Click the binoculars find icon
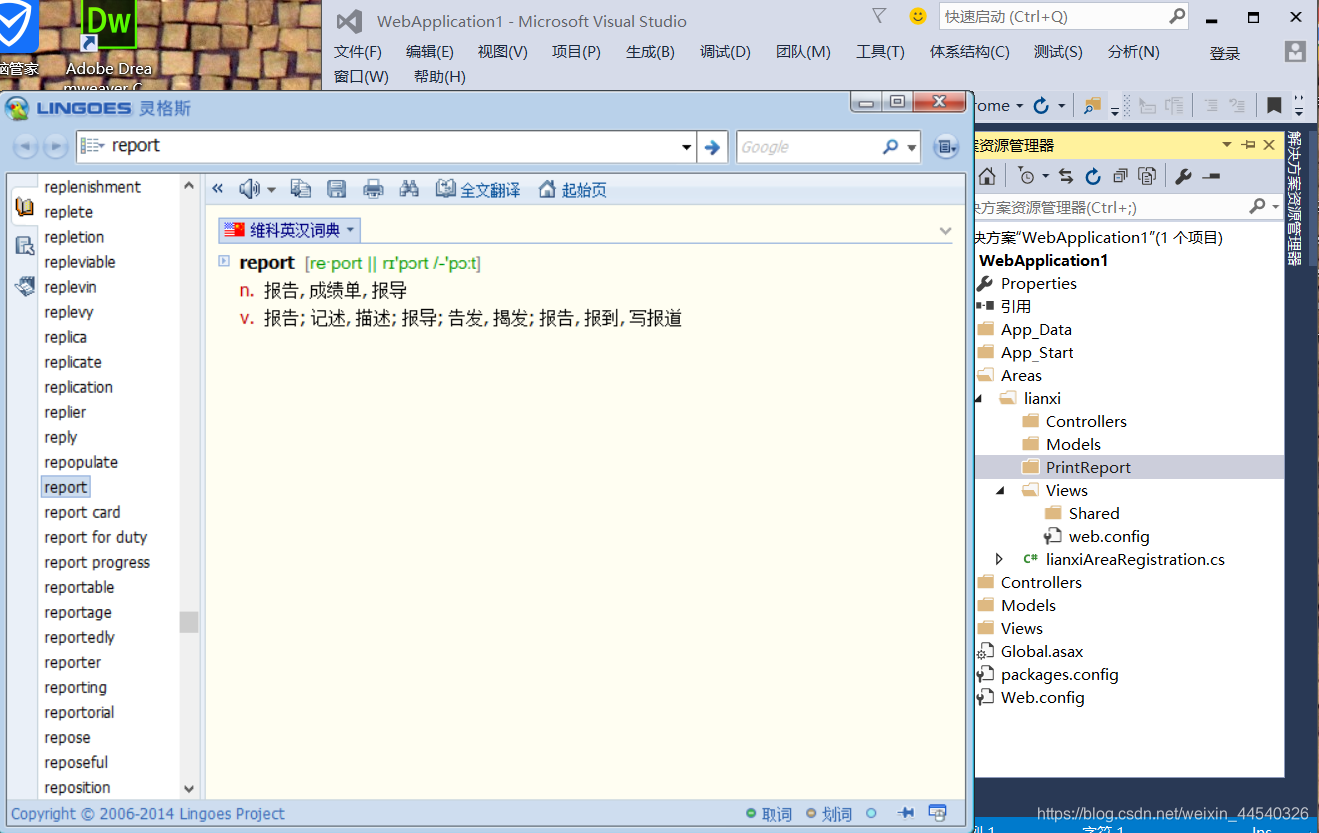 (x=409, y=189)
